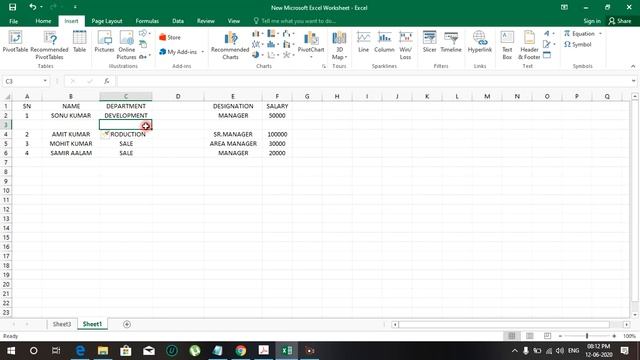Select the salary cell 100000

click(x=277, y=134)
